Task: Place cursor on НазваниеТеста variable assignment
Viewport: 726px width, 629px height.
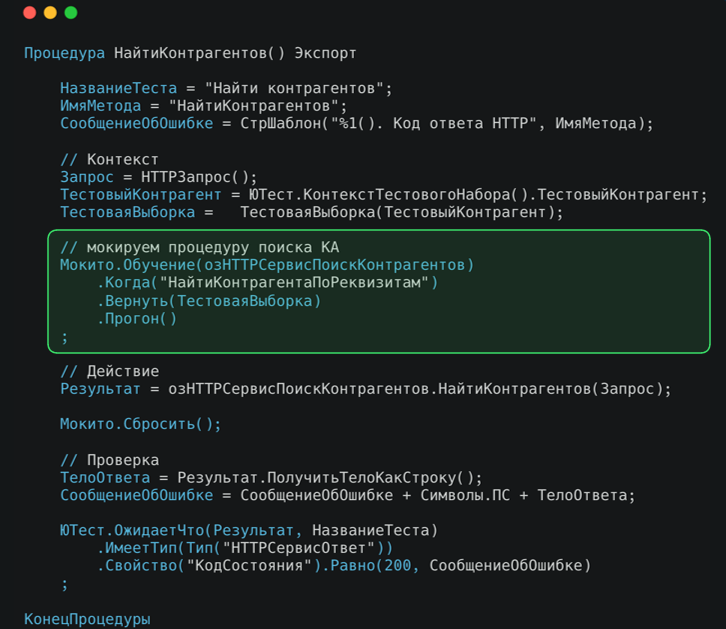Action: (x=119, y=88)
